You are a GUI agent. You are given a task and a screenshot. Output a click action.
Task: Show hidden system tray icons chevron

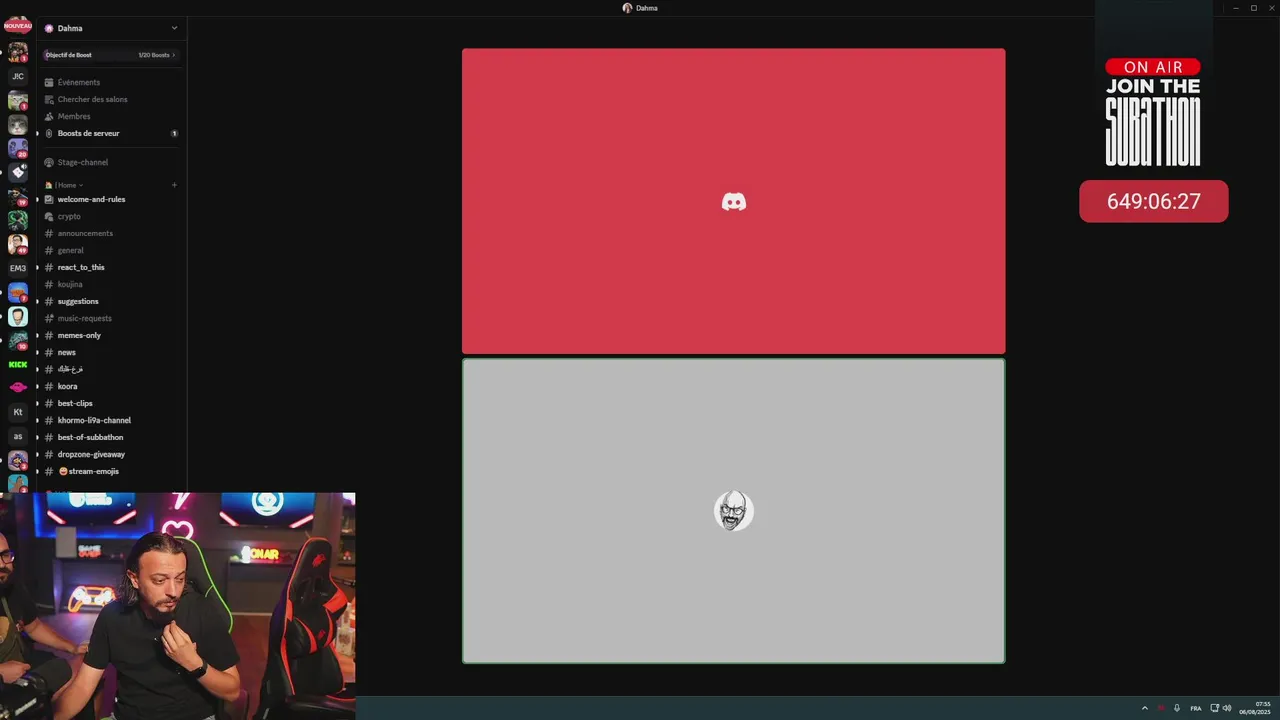1145,708
